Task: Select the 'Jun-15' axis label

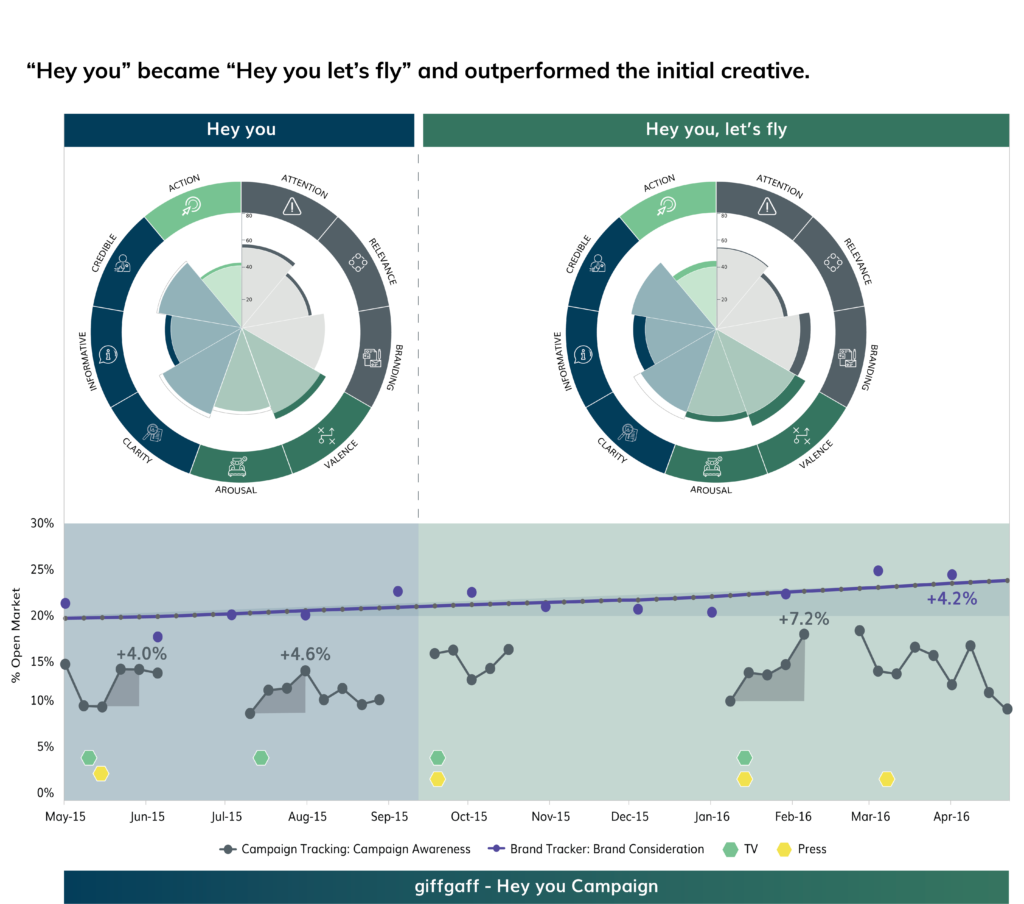Action: 147,816
